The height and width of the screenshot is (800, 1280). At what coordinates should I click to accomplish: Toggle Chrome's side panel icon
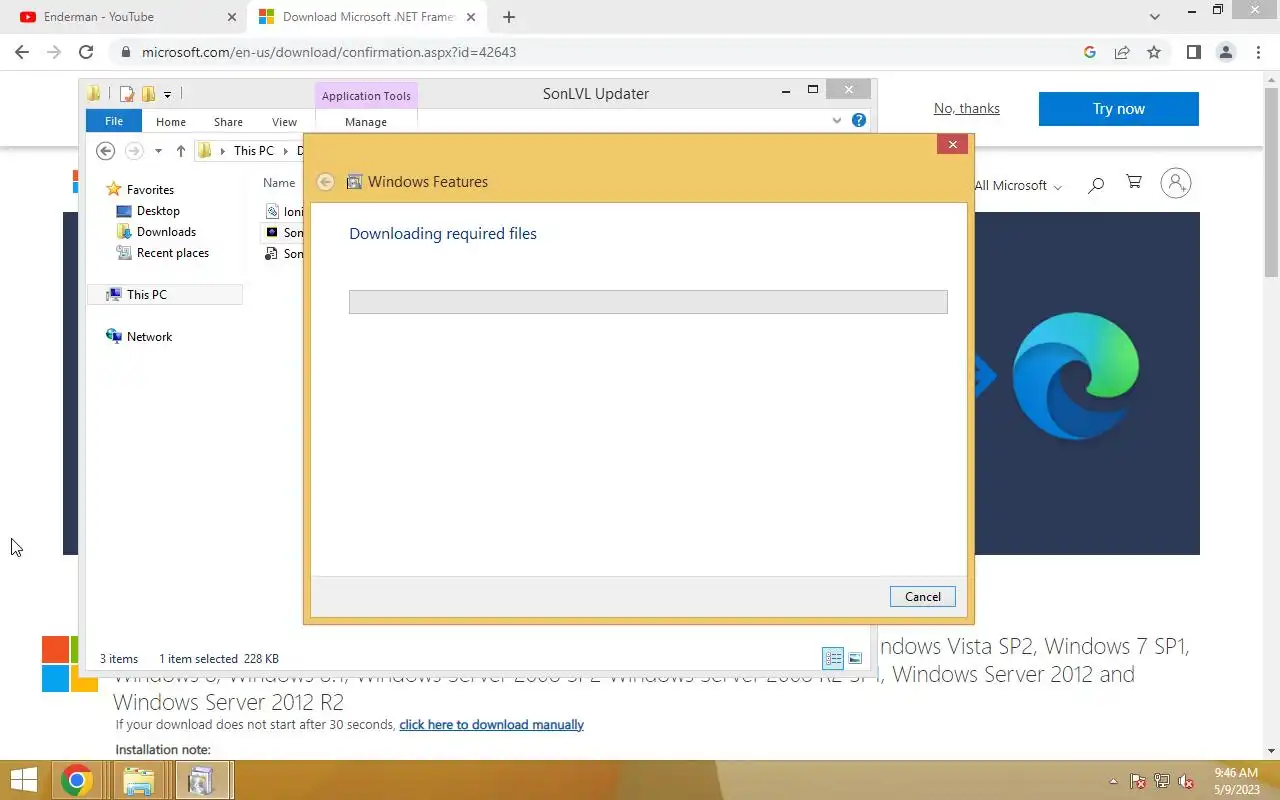click(x=1193, y=52)
